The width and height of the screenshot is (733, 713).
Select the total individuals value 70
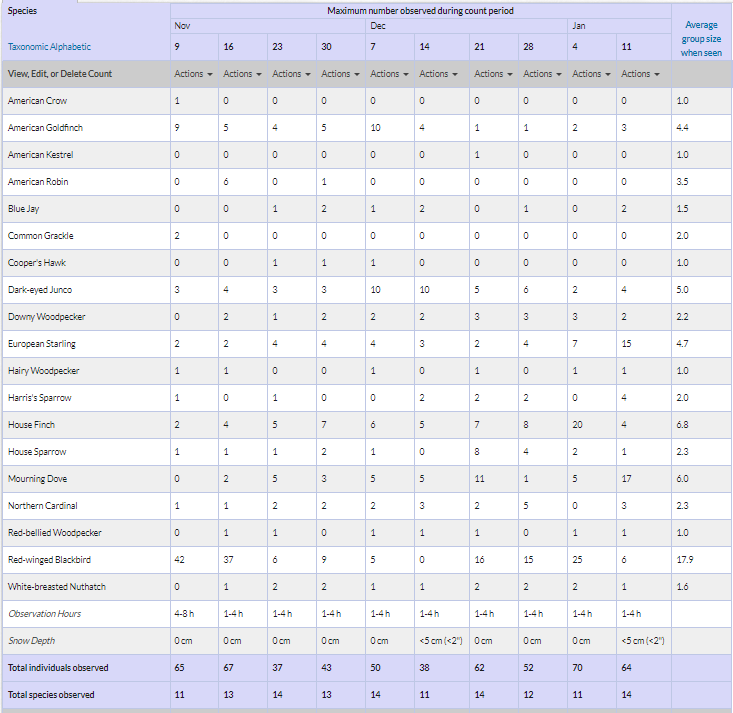pyautogui.click(x=577, y=668)
